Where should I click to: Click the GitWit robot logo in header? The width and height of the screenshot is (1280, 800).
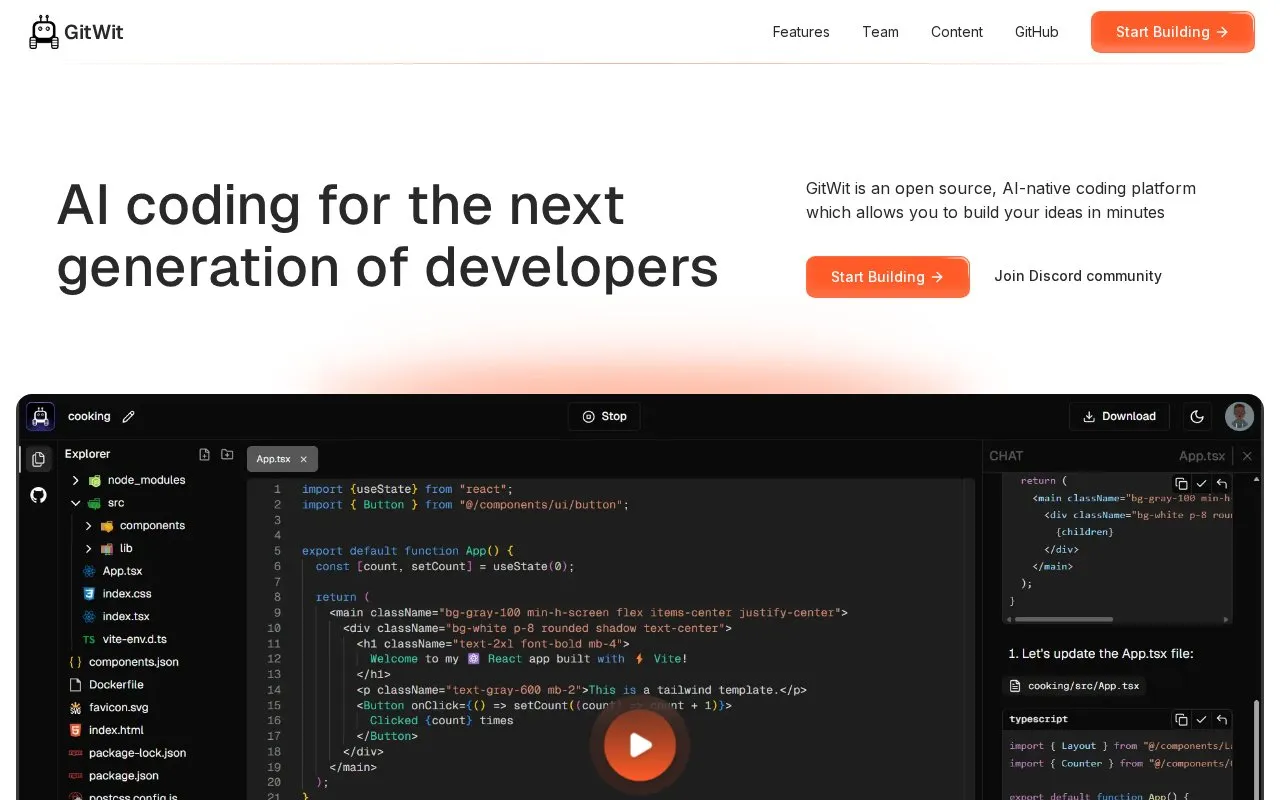44,32
